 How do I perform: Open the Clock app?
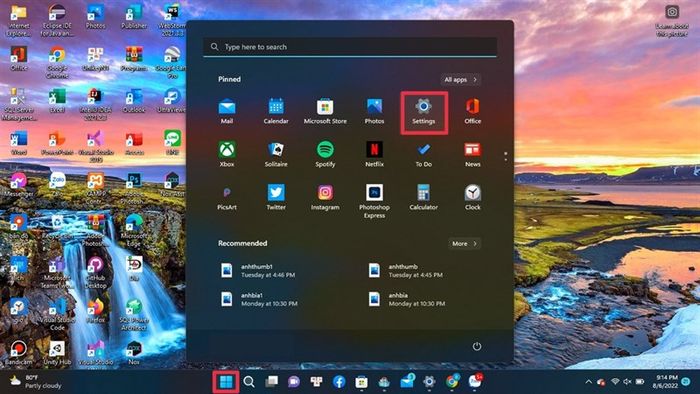tap(472, 197)
